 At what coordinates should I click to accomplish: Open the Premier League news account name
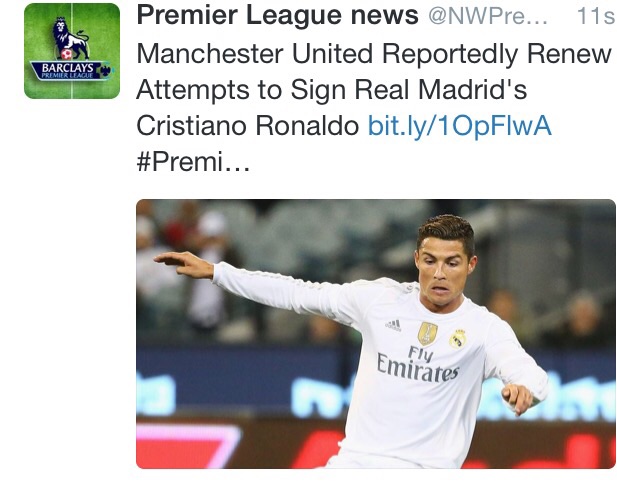click(277, 15)
